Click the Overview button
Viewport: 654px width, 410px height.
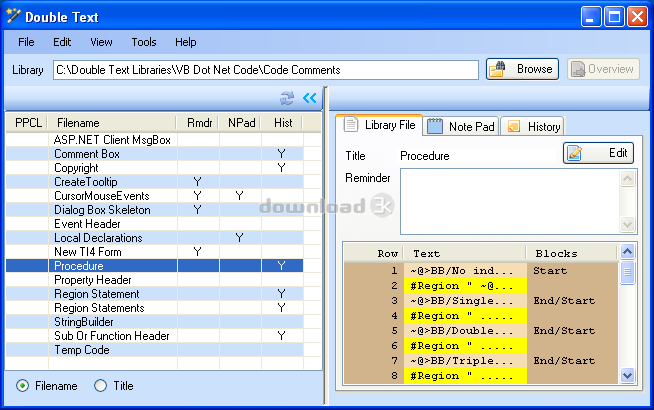point(603,69)
